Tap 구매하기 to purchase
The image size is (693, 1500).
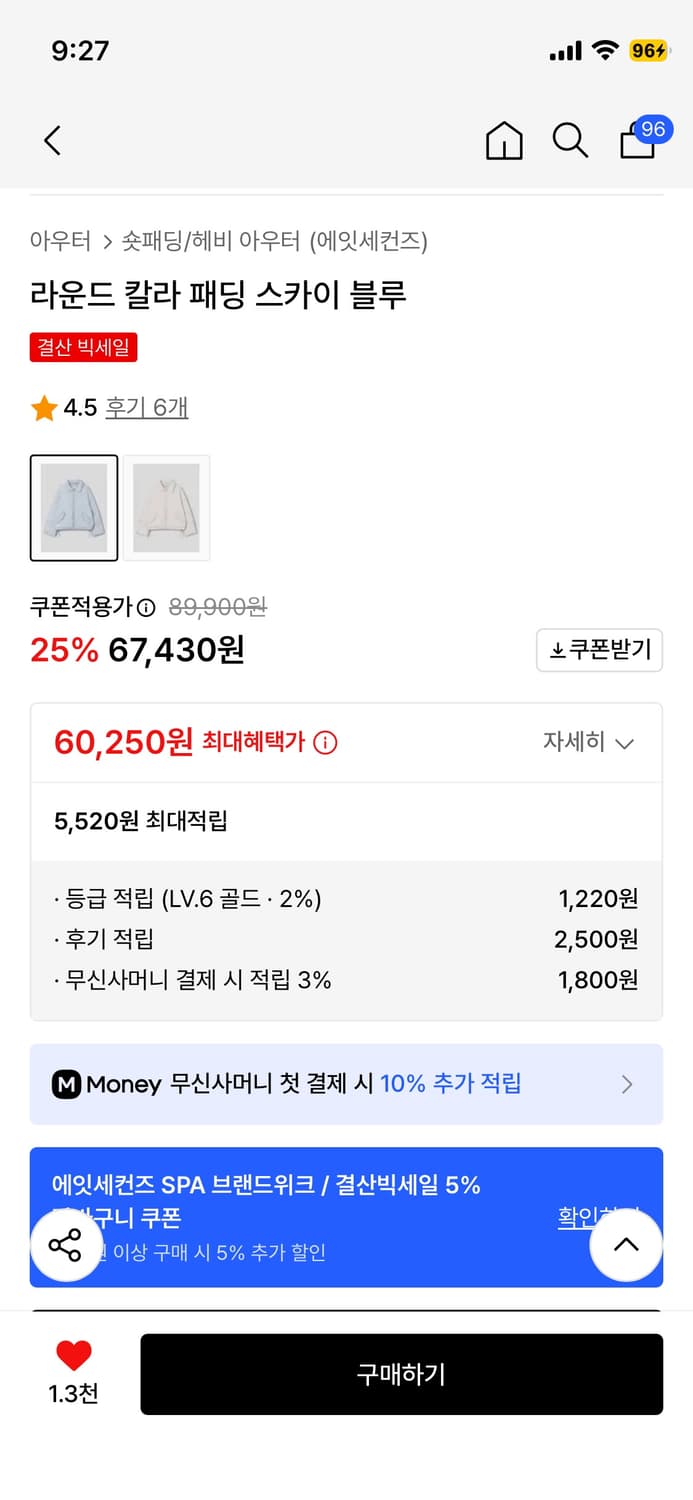pyautogui.click(x=401, y=1374)
